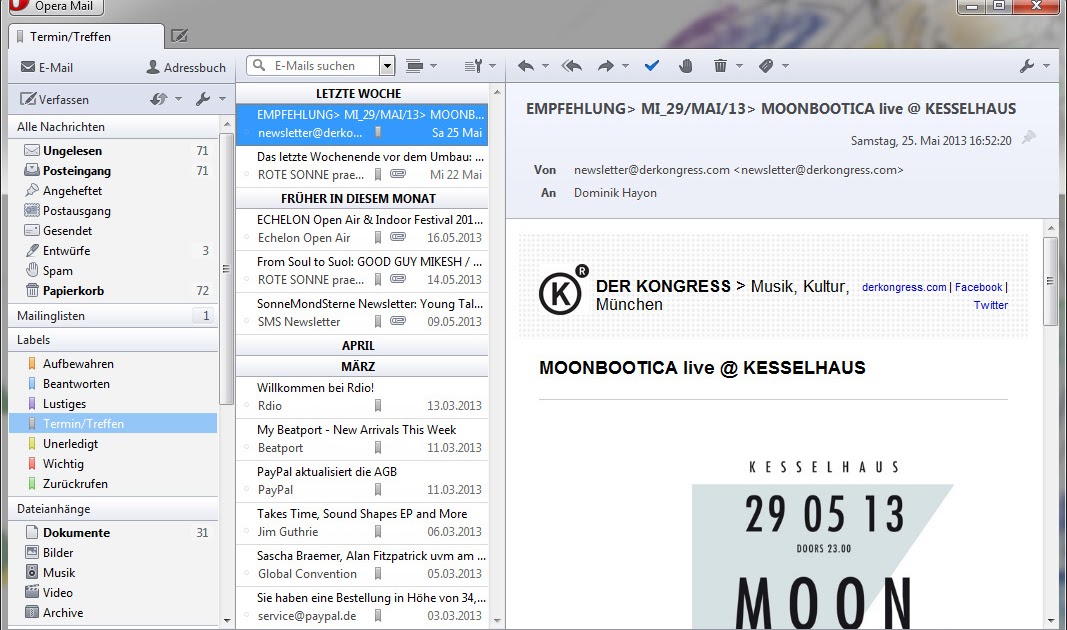
Task: Open Dokumente attachments view
Action: 112,533
